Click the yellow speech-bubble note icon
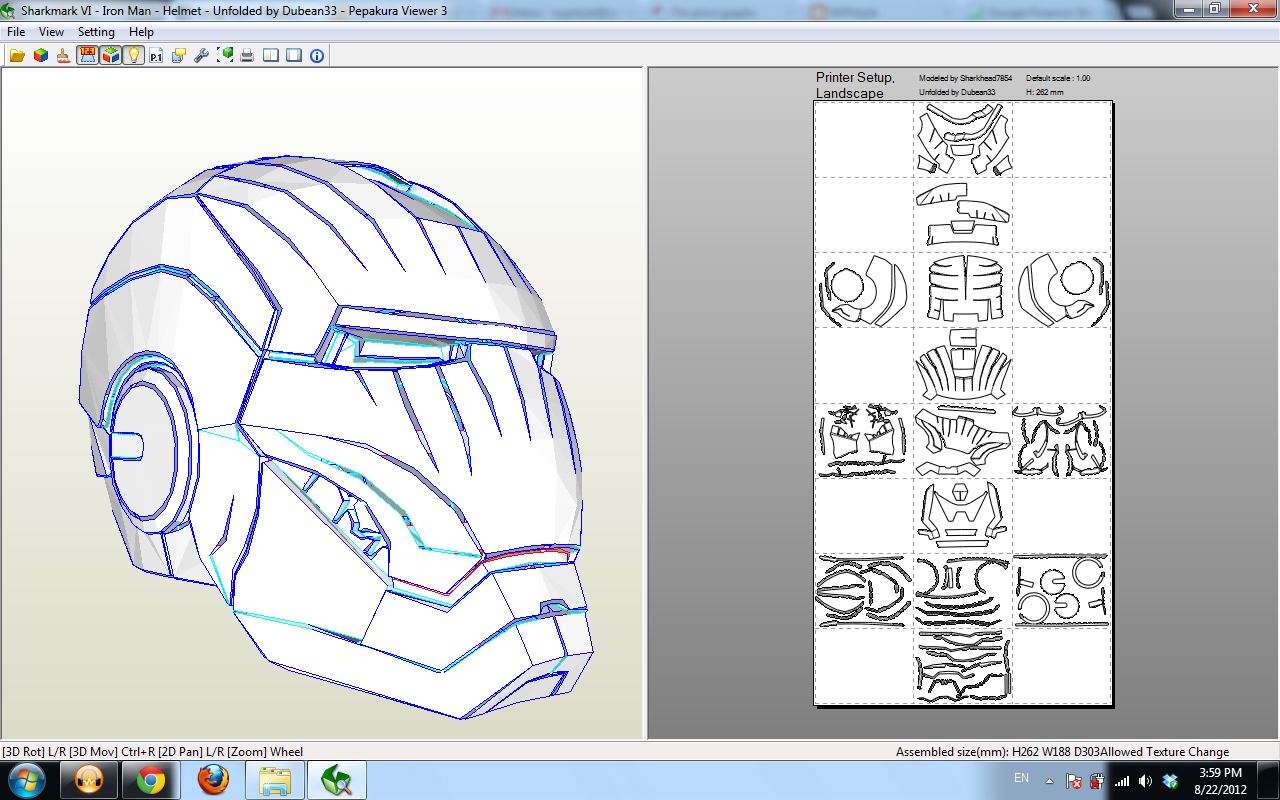This screenshot has height=800, width=1280. 179,56
